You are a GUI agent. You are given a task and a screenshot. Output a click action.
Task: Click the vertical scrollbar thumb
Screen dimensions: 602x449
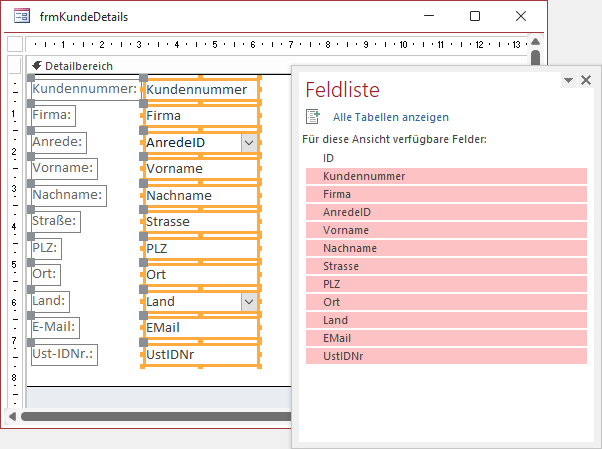click(x=535, y=58)
